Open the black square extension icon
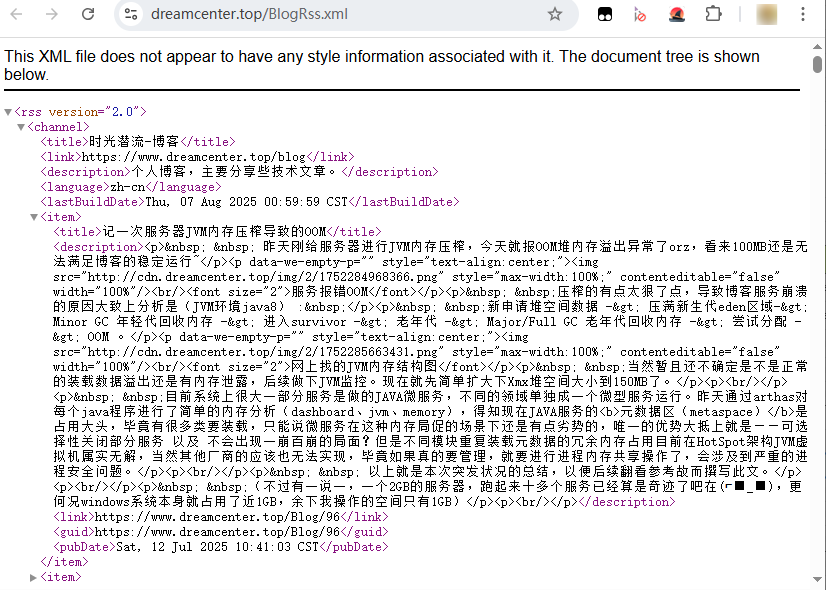The width and height of the screenshot is (826, 590). tap(605, 14)
